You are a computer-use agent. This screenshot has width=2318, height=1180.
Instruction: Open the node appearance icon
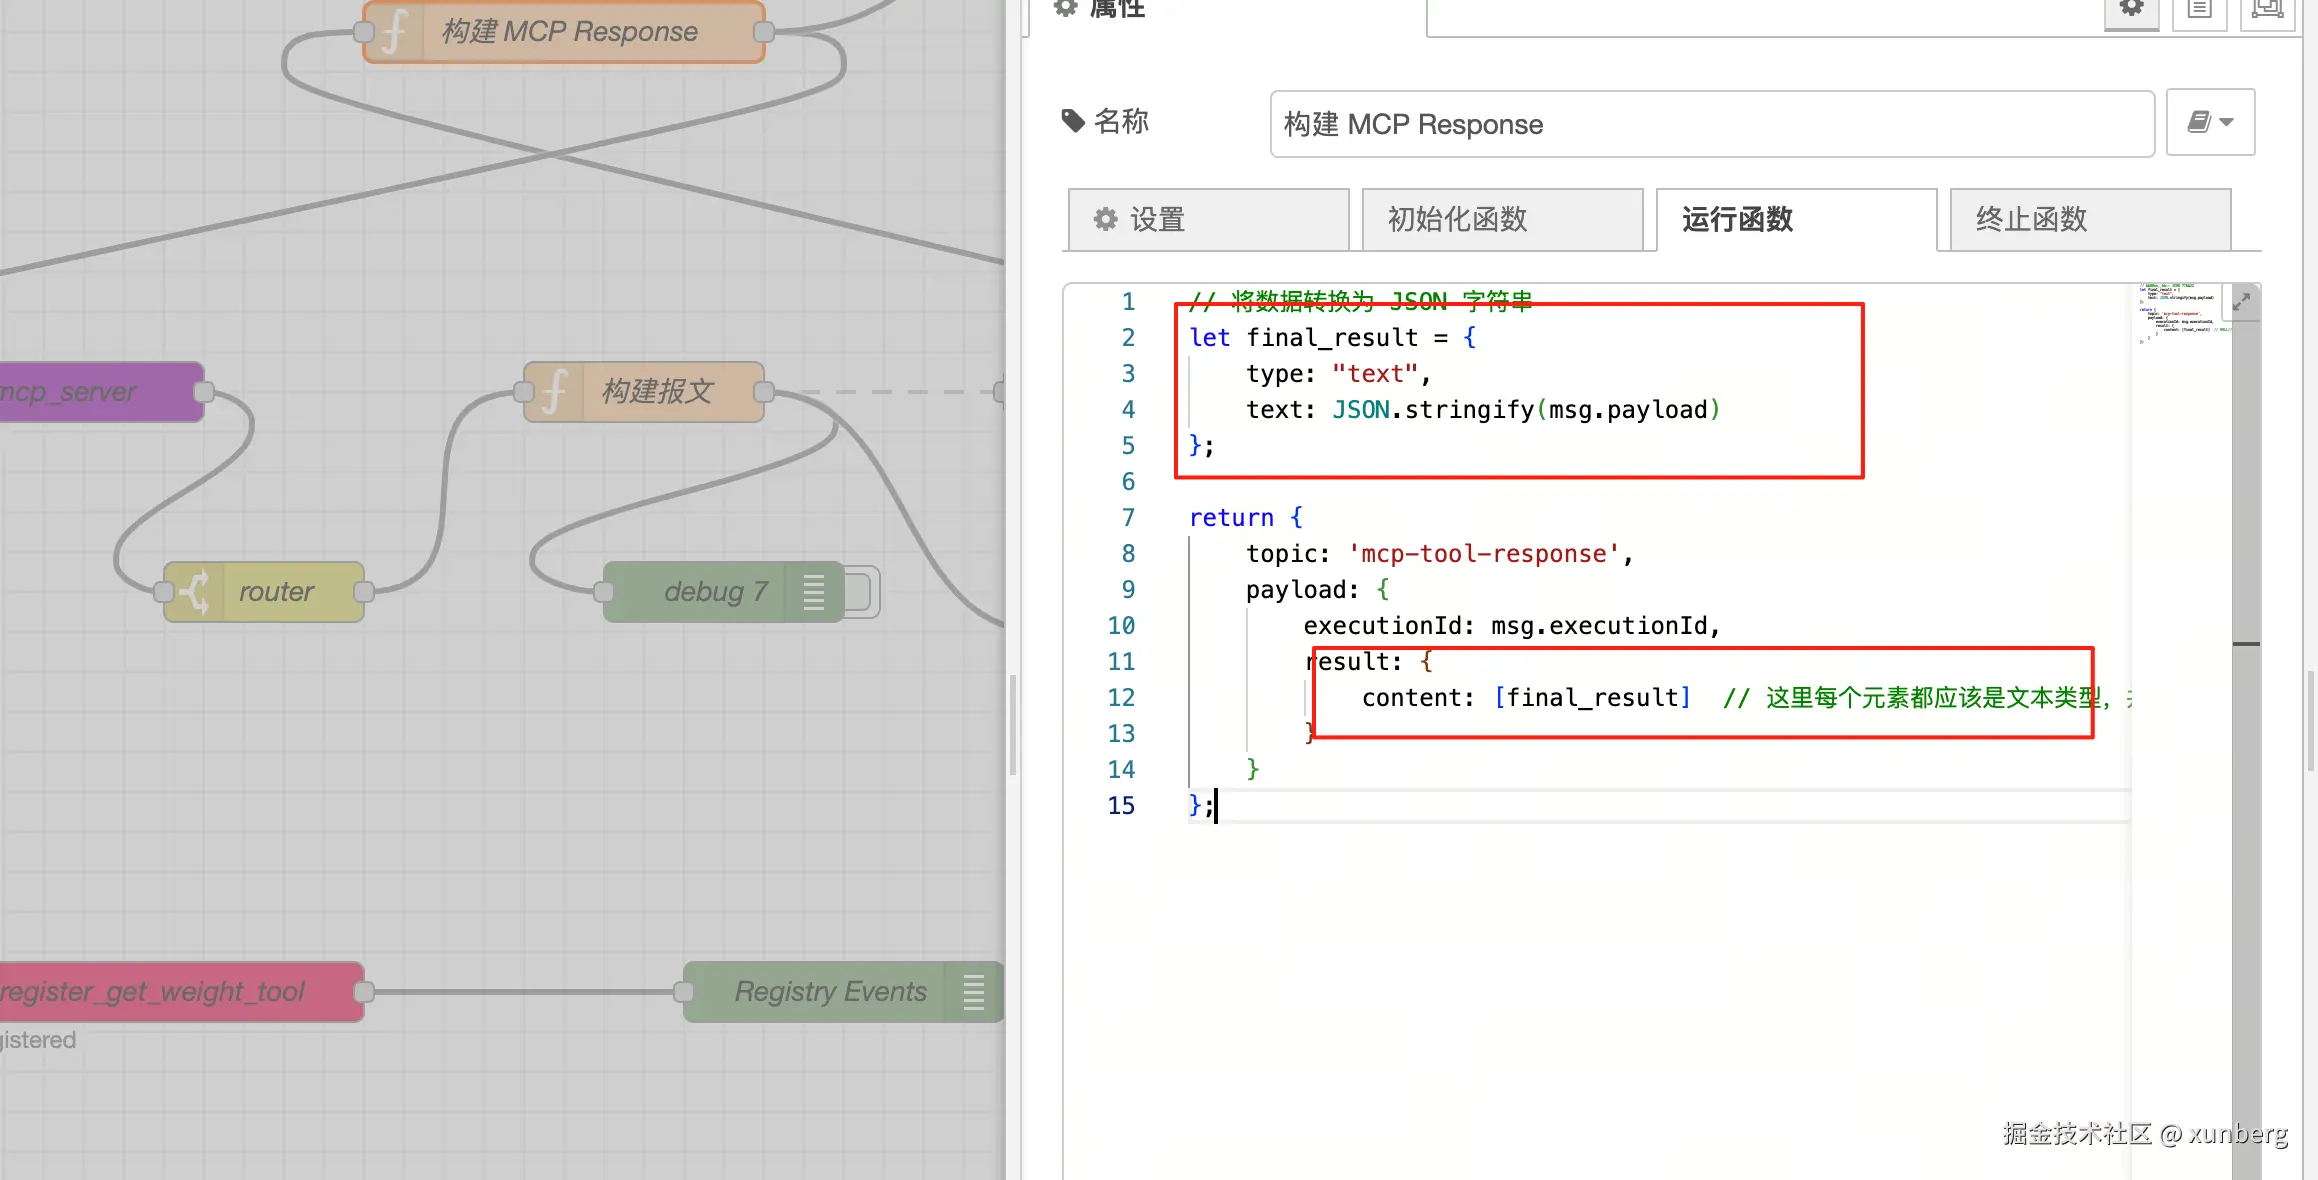point(2266,10)
